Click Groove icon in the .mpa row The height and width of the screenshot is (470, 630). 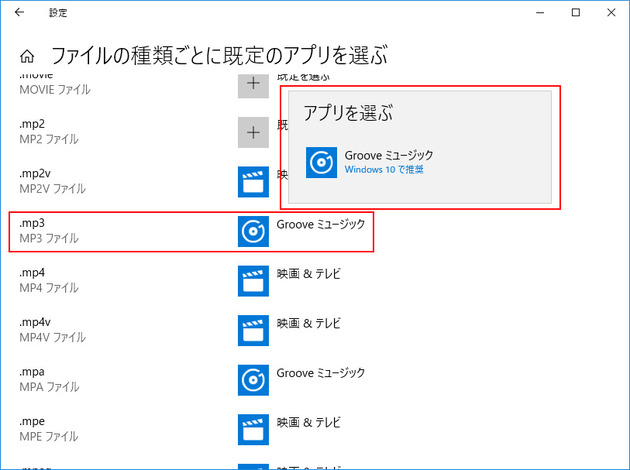pos(253,380)
